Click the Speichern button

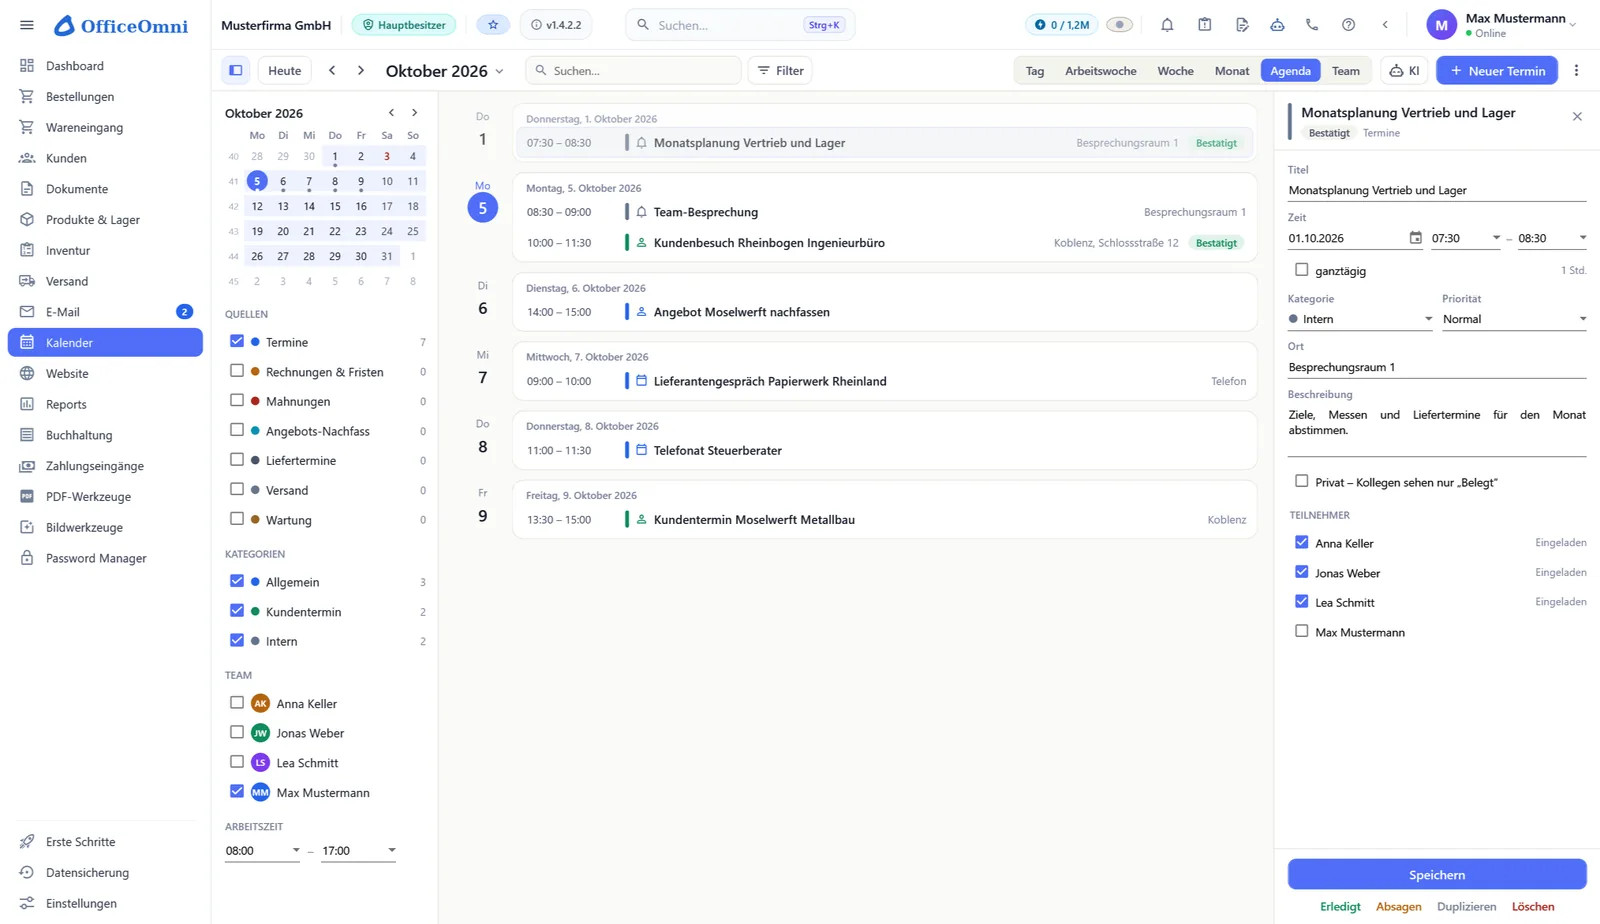coord(1437,875)
